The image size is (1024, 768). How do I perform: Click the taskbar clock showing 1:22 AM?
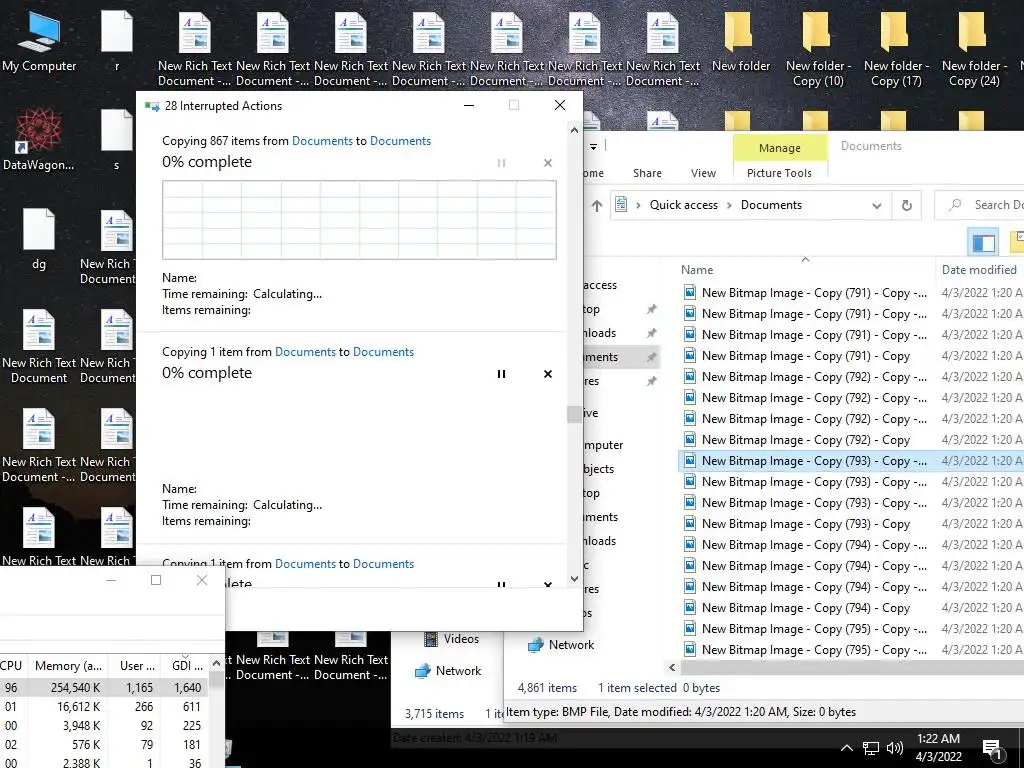pyautogui.click(x=938, y=748)
